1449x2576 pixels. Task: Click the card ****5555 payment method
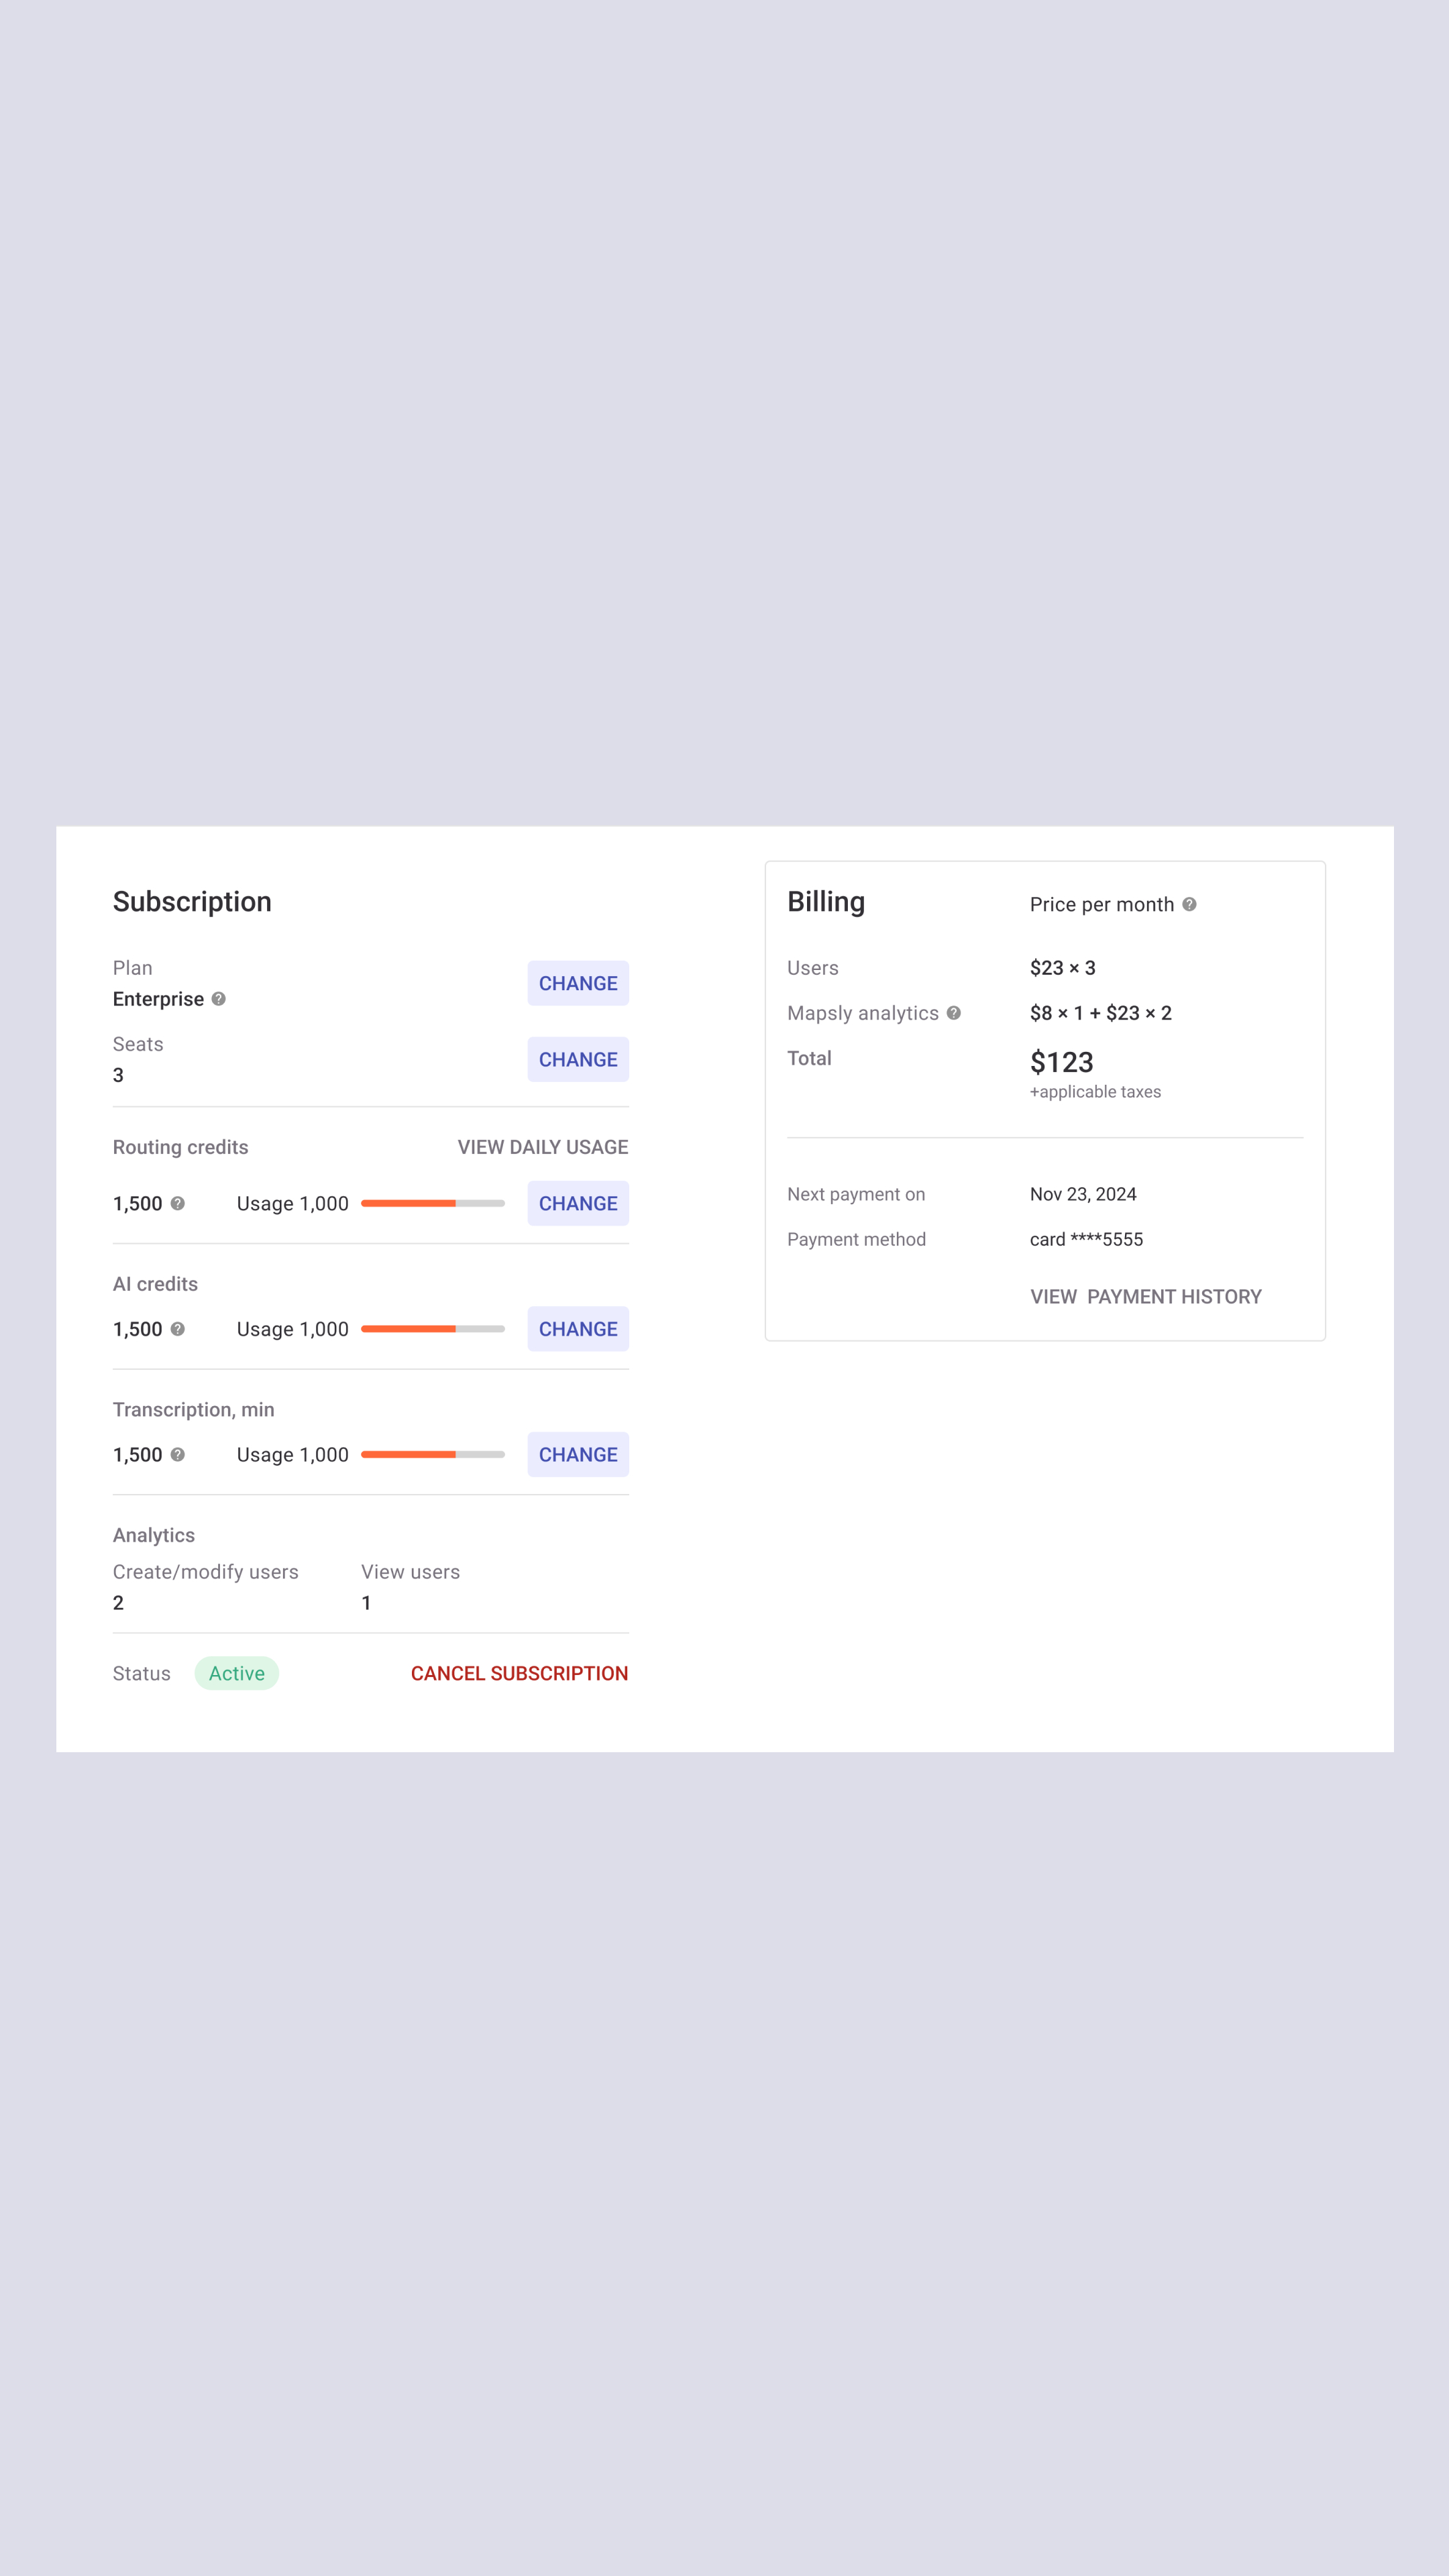pos(1086,1239)
